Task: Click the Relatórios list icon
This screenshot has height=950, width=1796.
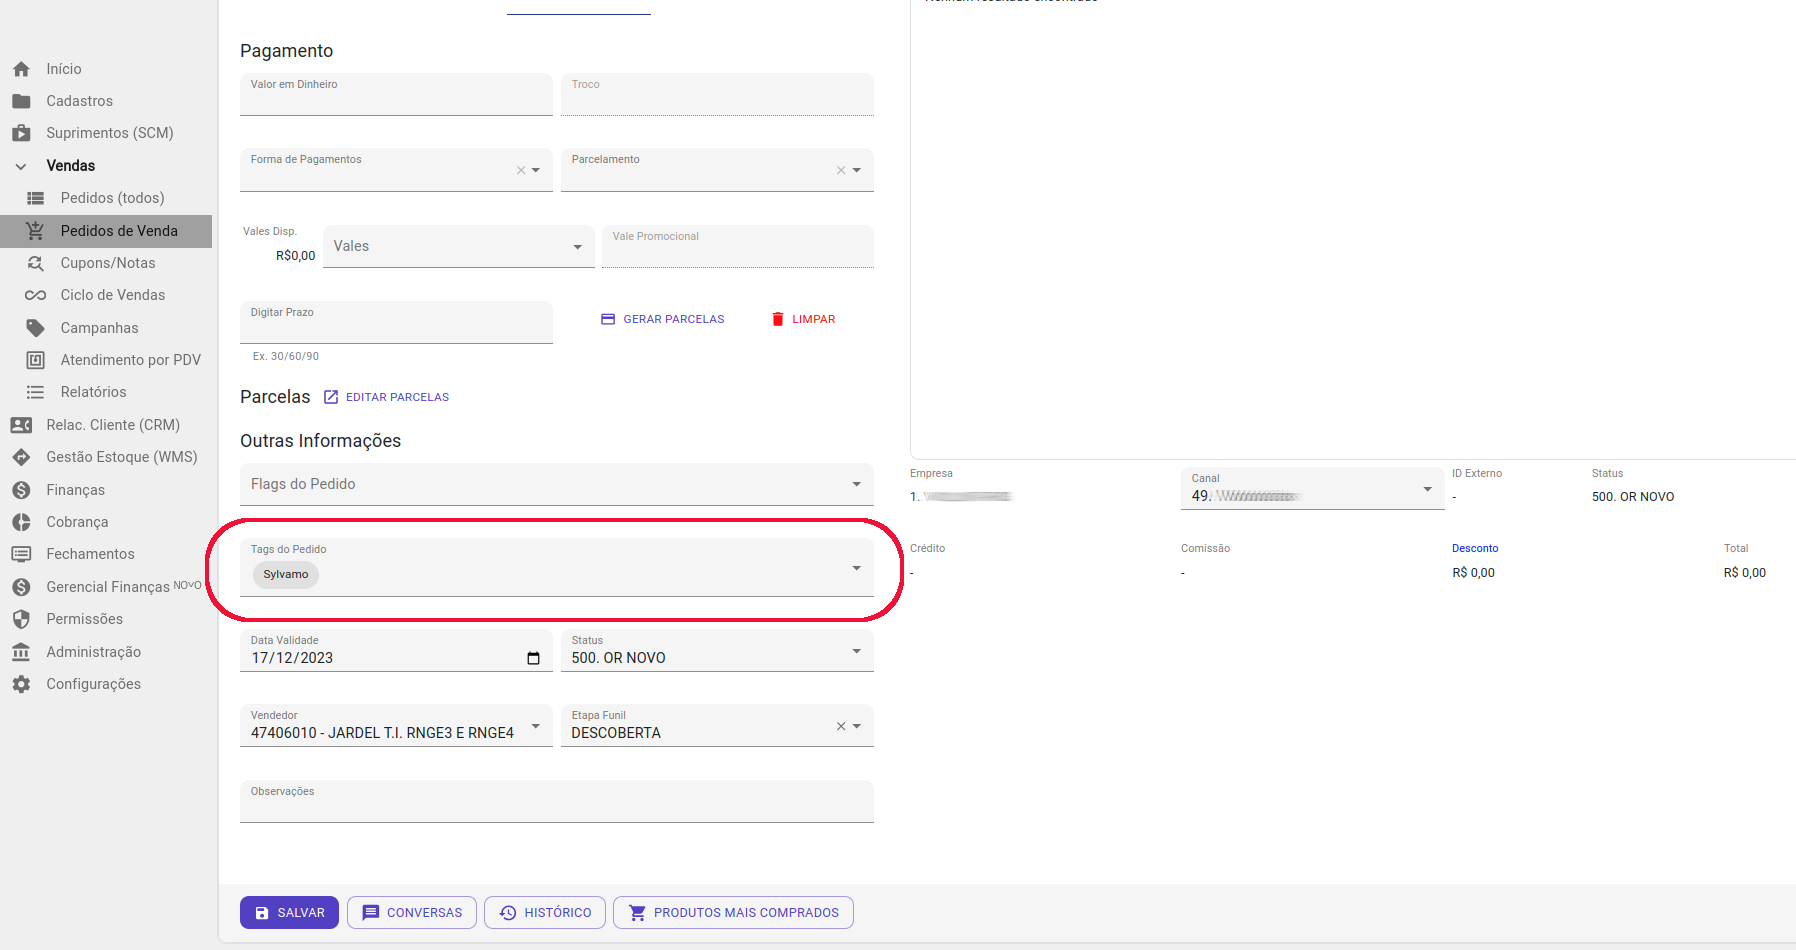Action: [35, 392]
